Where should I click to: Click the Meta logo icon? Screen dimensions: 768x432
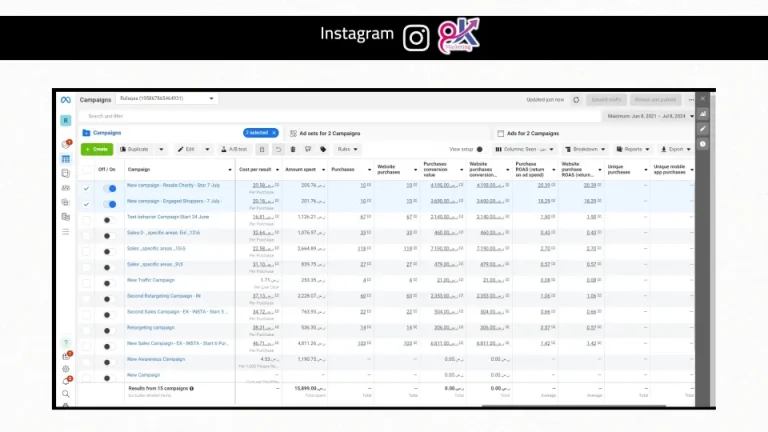click(66, 99)
